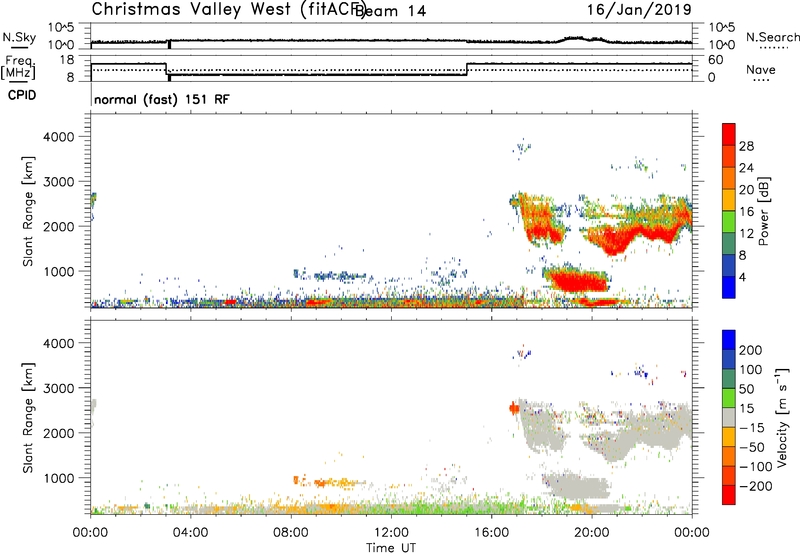
Task: Click the noise bump near 19:30 in N.Sky plot
Action: coord(582,39)
